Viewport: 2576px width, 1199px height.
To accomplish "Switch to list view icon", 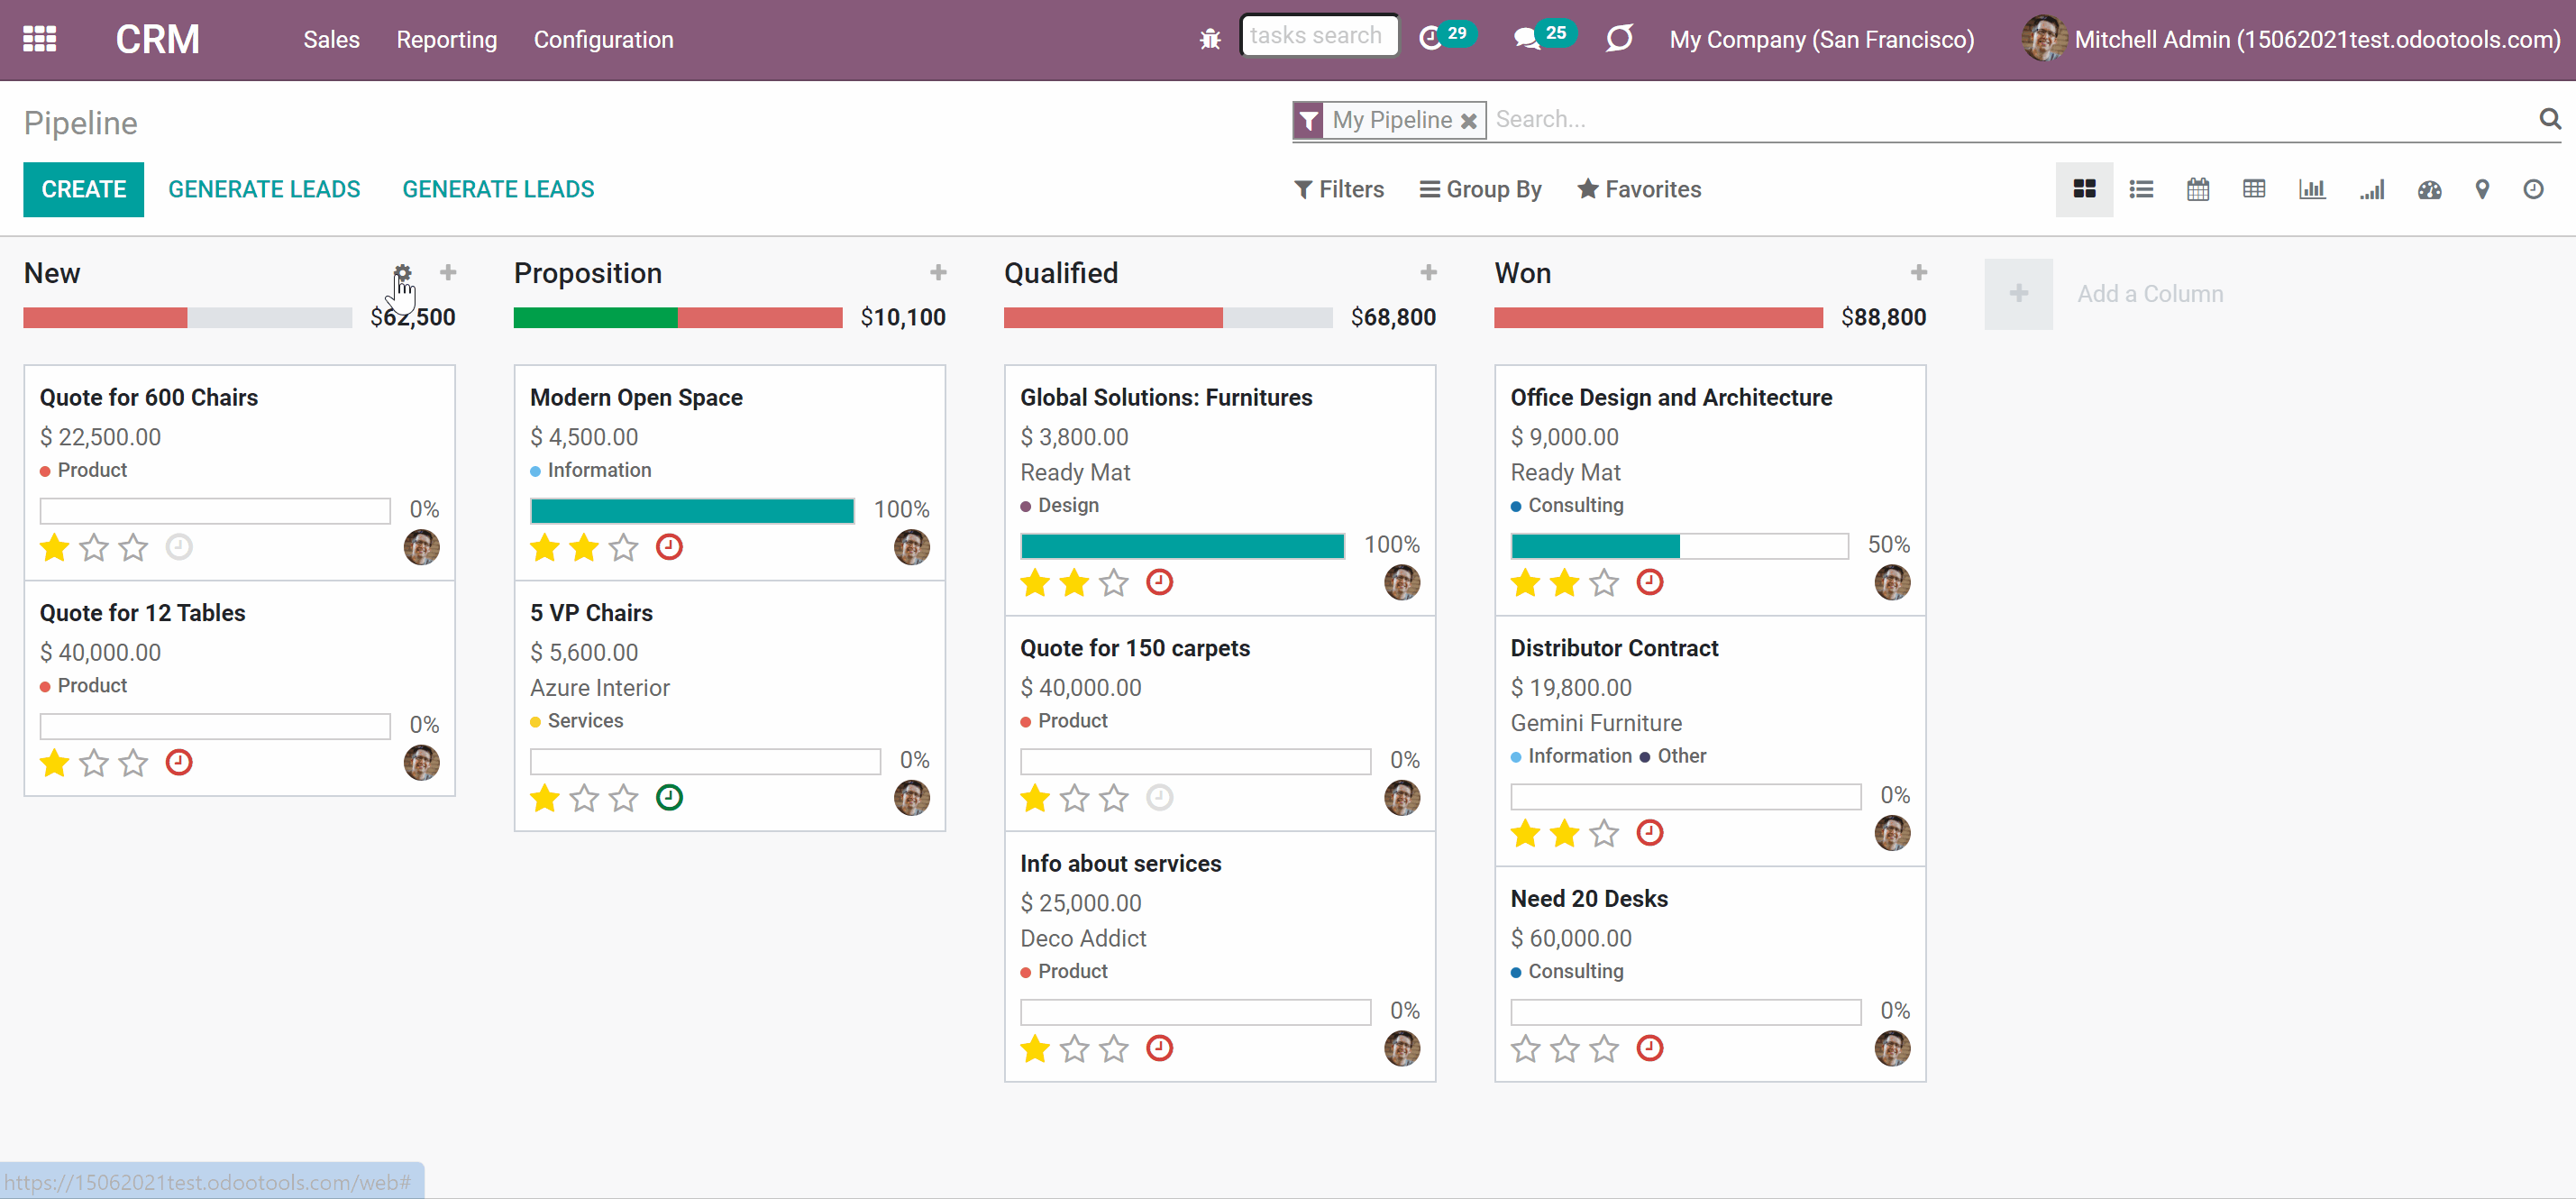I will [2141, 189].
